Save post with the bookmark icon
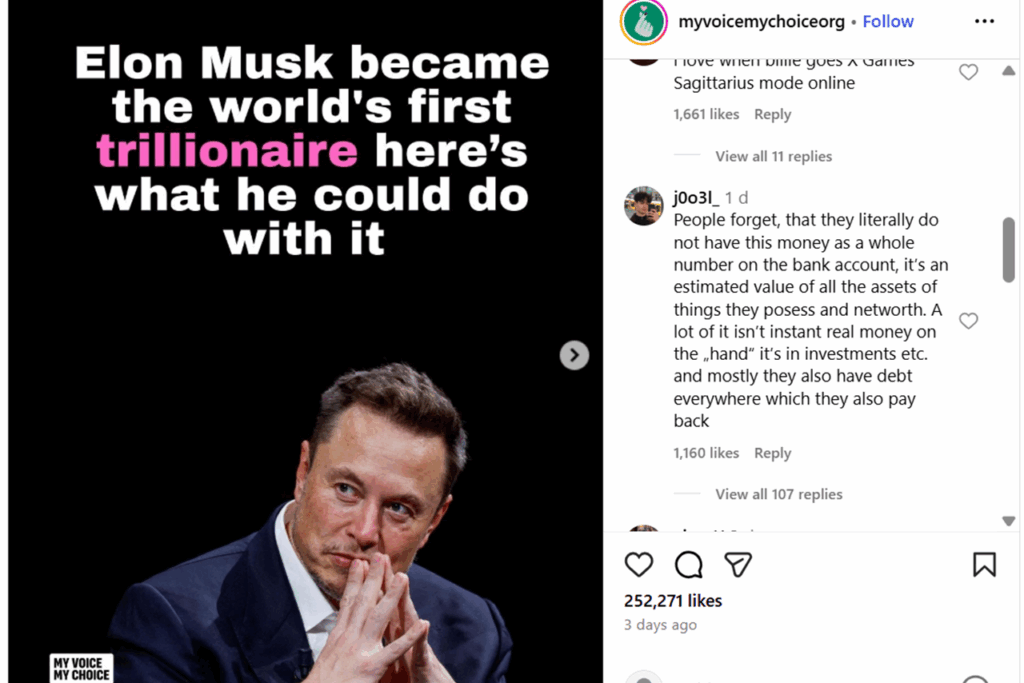The width and height of the screenshot is (1024, 683). pos(984,565)
